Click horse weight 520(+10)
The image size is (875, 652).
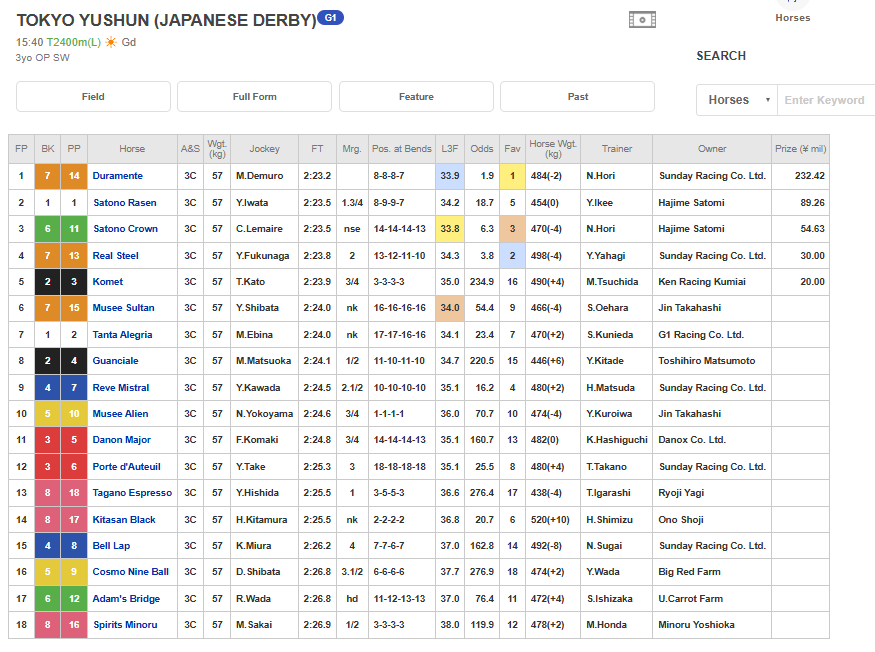(550, 520)
